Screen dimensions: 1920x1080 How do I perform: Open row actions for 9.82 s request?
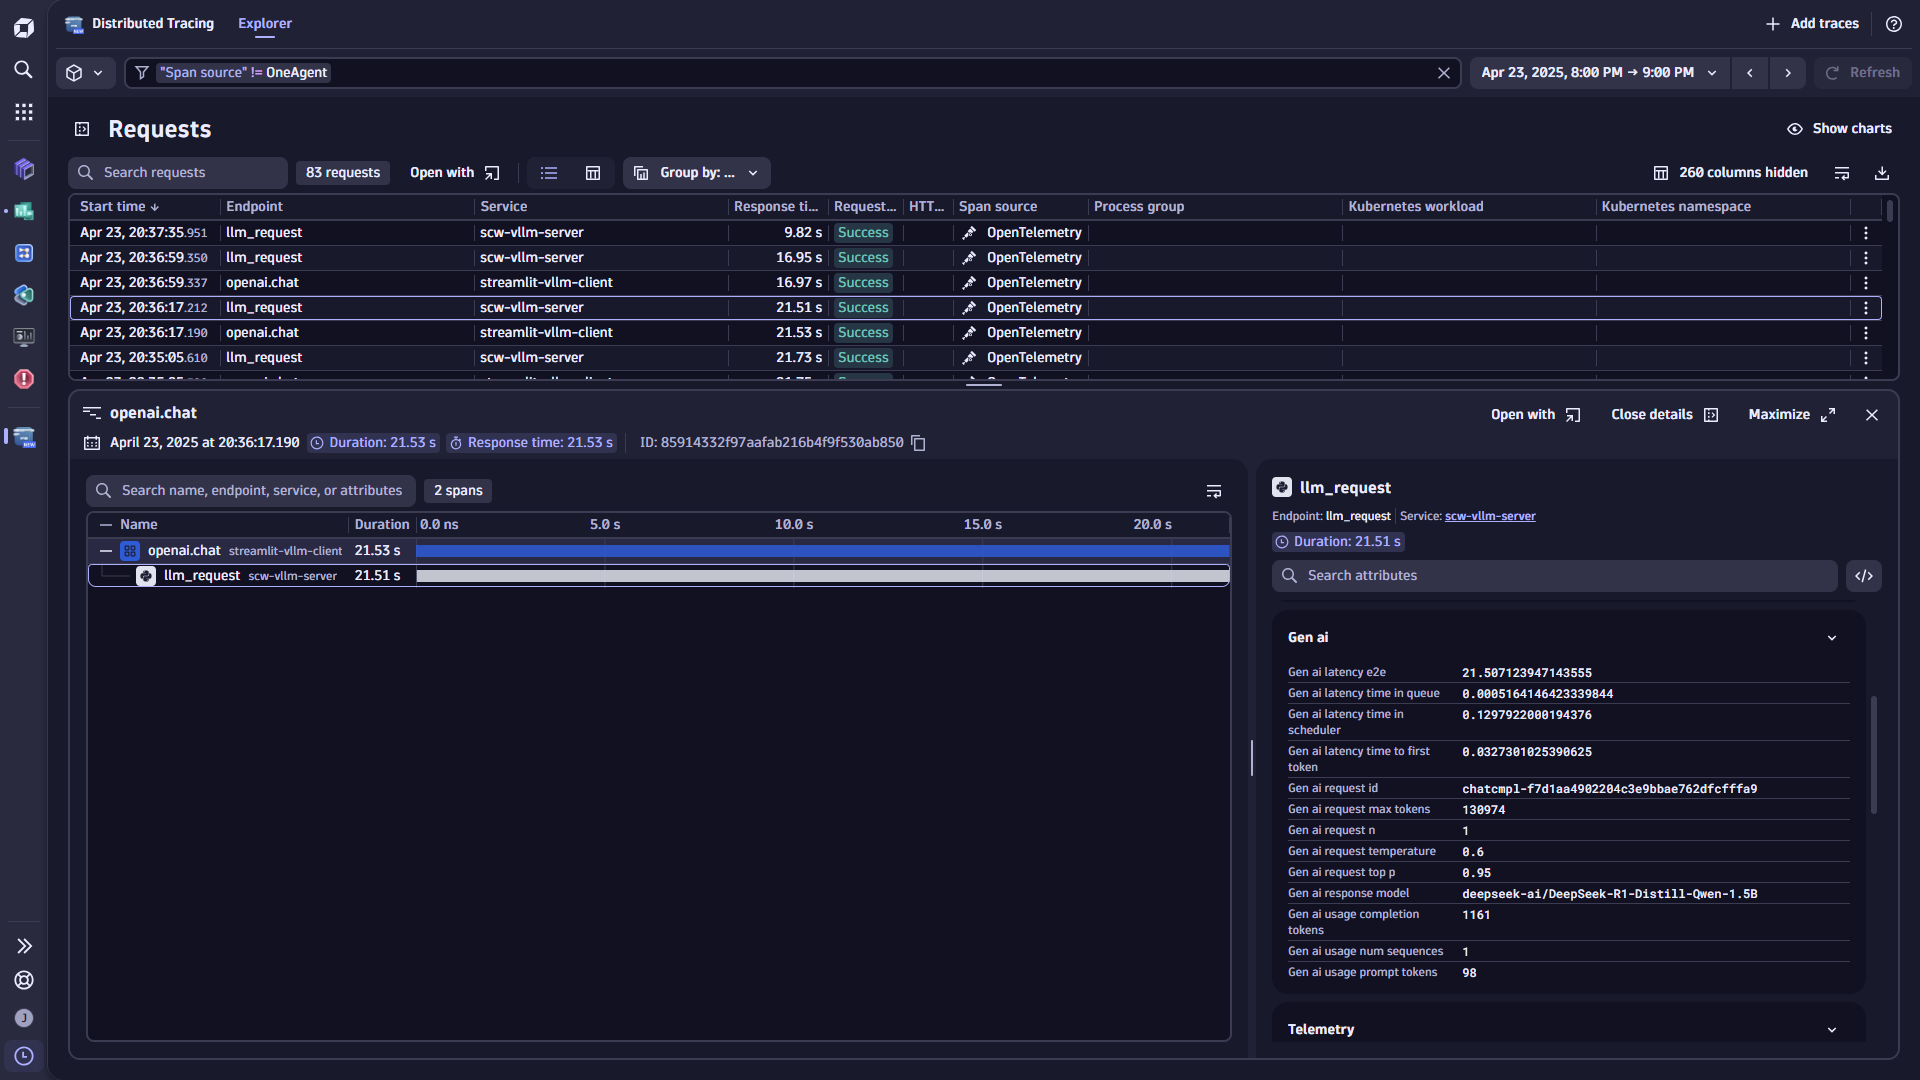click(x=1866, y=233)
